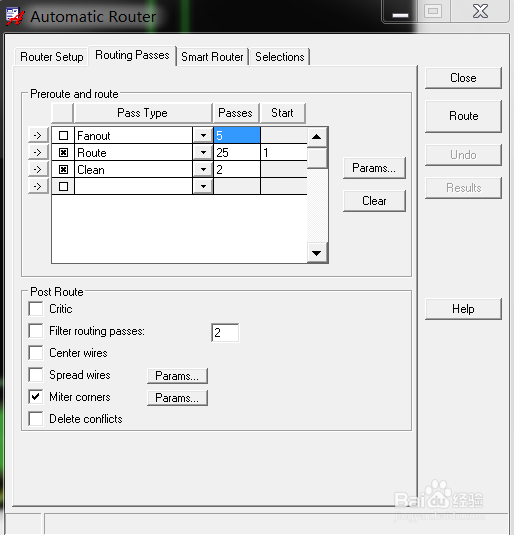Screen dimensions: 514x535
Task: Click the Start column header
Action: 283,113
